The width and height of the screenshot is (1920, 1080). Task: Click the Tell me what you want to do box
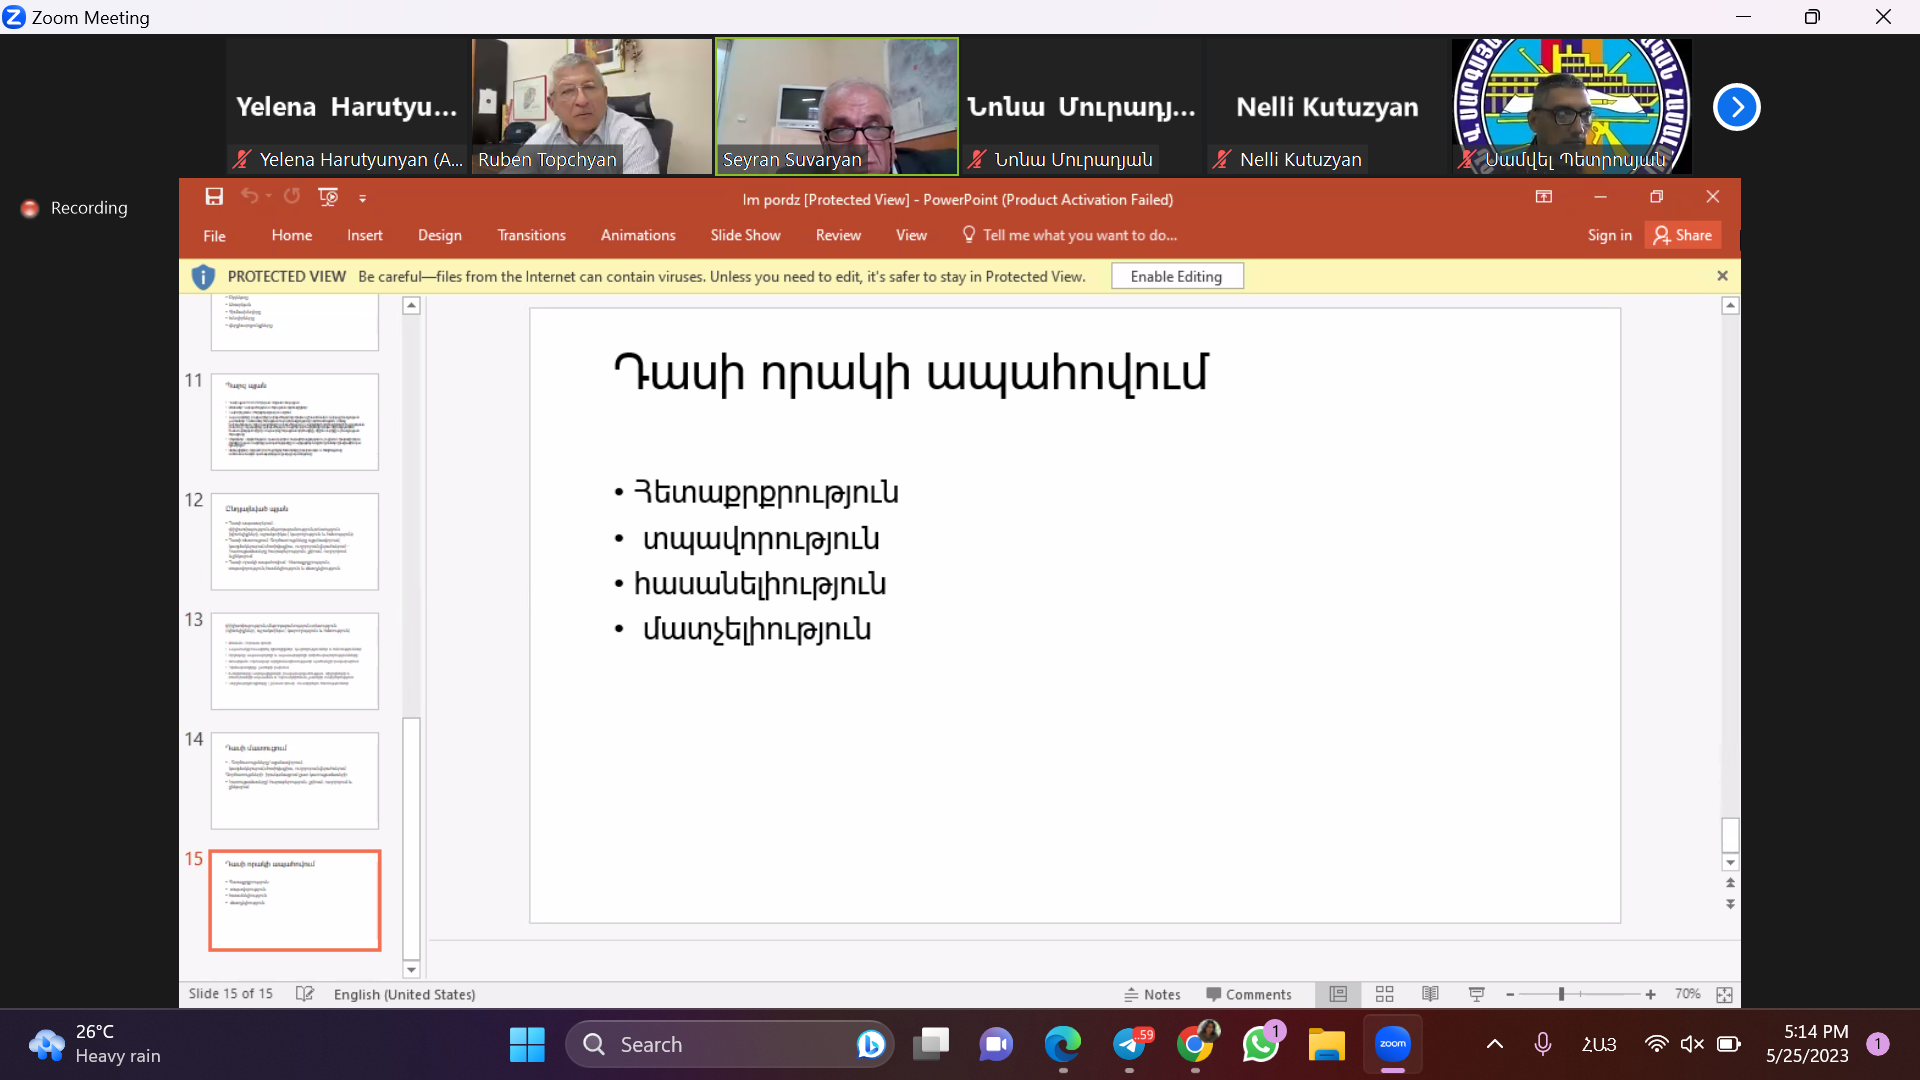pyautogui.click(x=1070, y=235)
